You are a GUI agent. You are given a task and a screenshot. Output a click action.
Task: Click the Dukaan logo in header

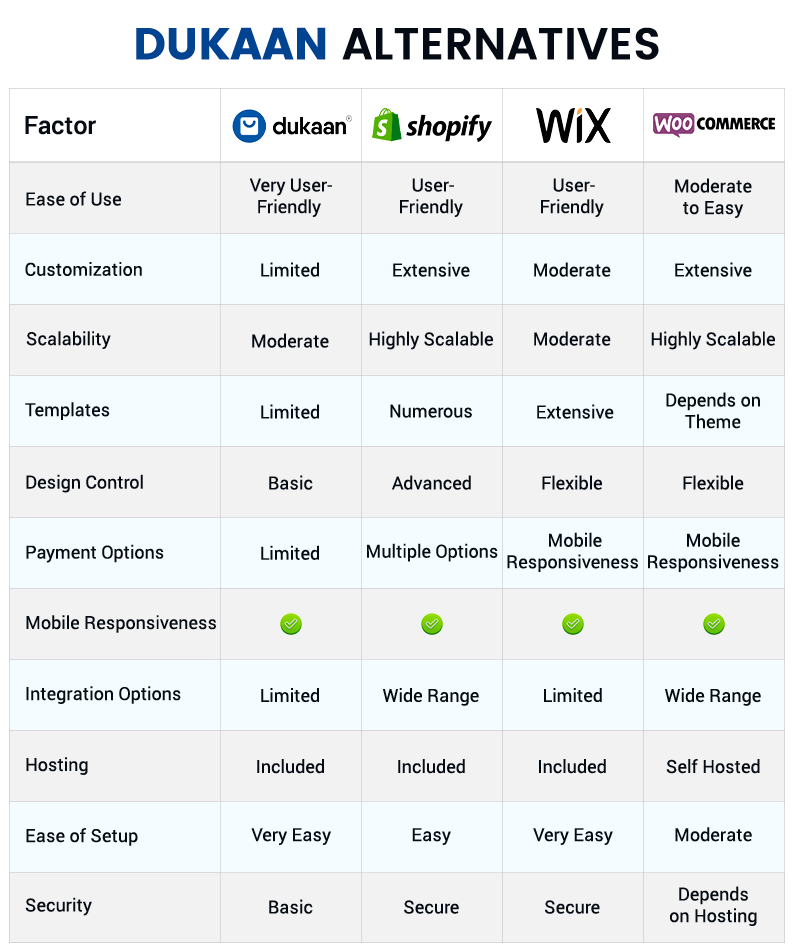point(292,126)
